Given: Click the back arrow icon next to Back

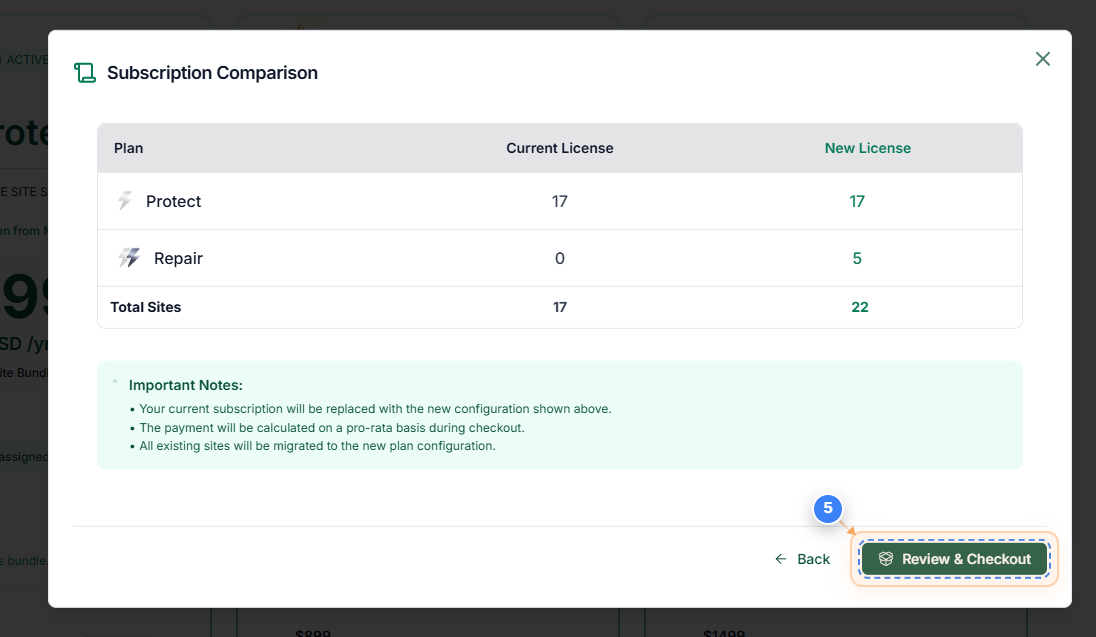Looking at the screenshot, I should (x=779, y=559).
